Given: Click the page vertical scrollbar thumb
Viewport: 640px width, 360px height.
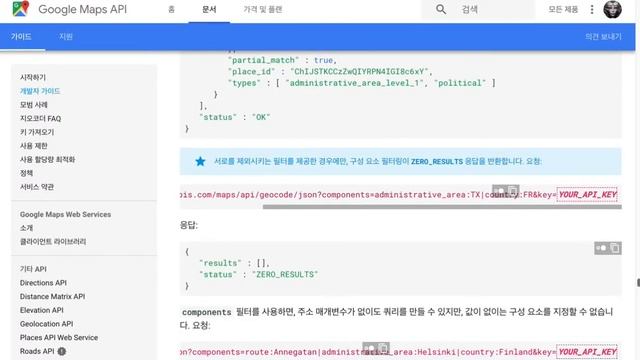Looking at the screenshot, I should (638, 282).
